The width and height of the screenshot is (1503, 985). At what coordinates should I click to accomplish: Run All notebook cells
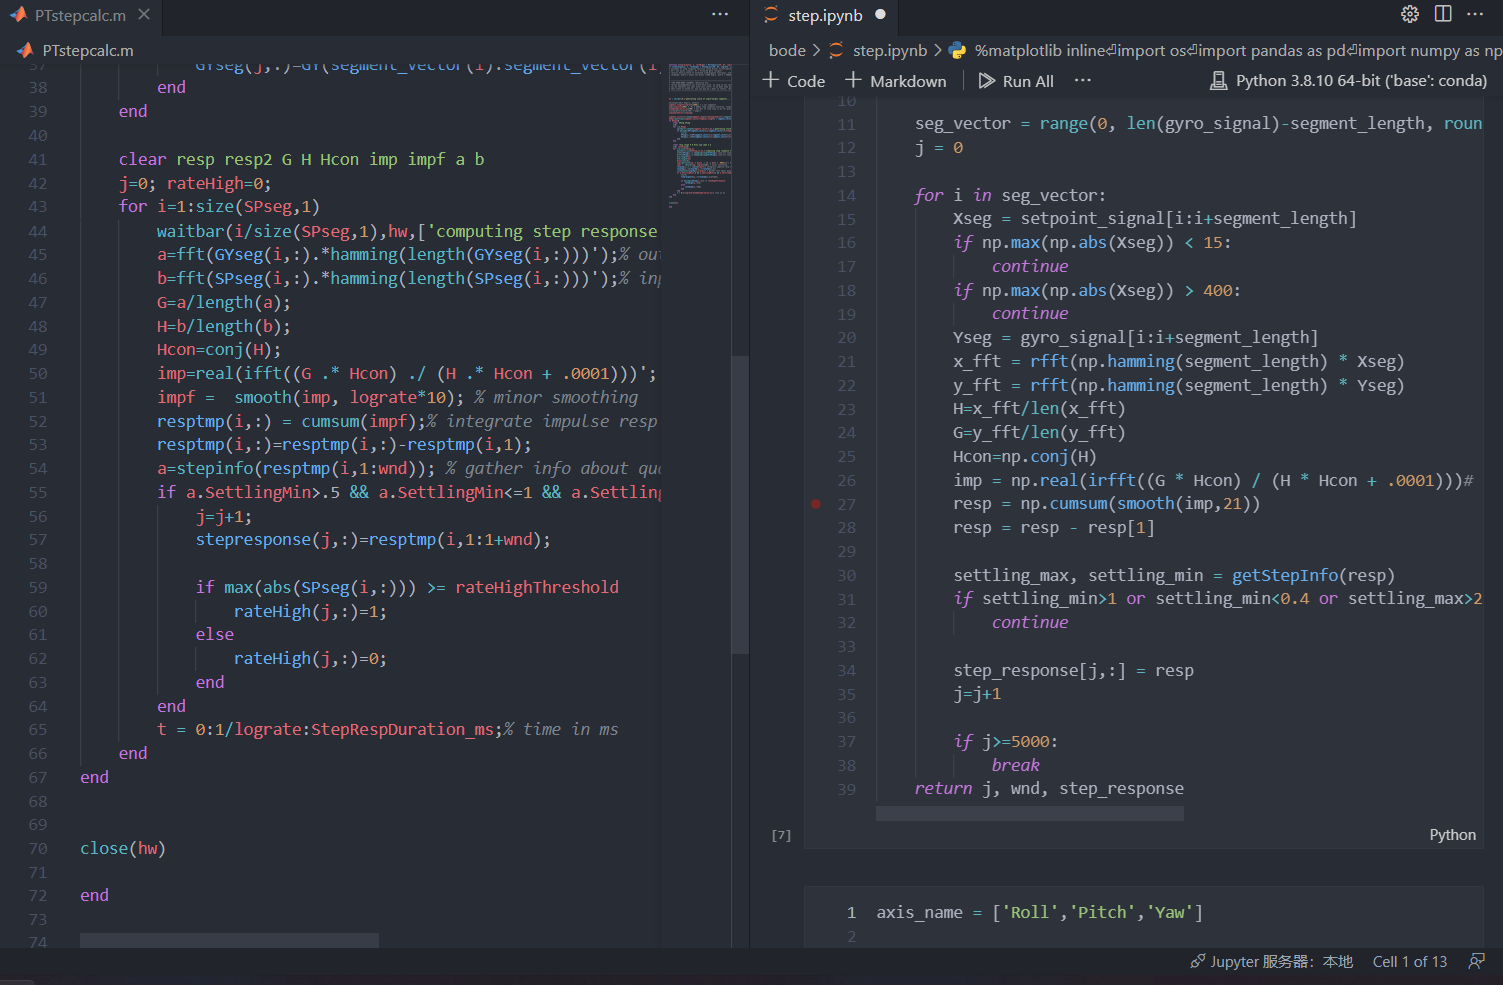pyautogui.click(x=1016, y=81)
